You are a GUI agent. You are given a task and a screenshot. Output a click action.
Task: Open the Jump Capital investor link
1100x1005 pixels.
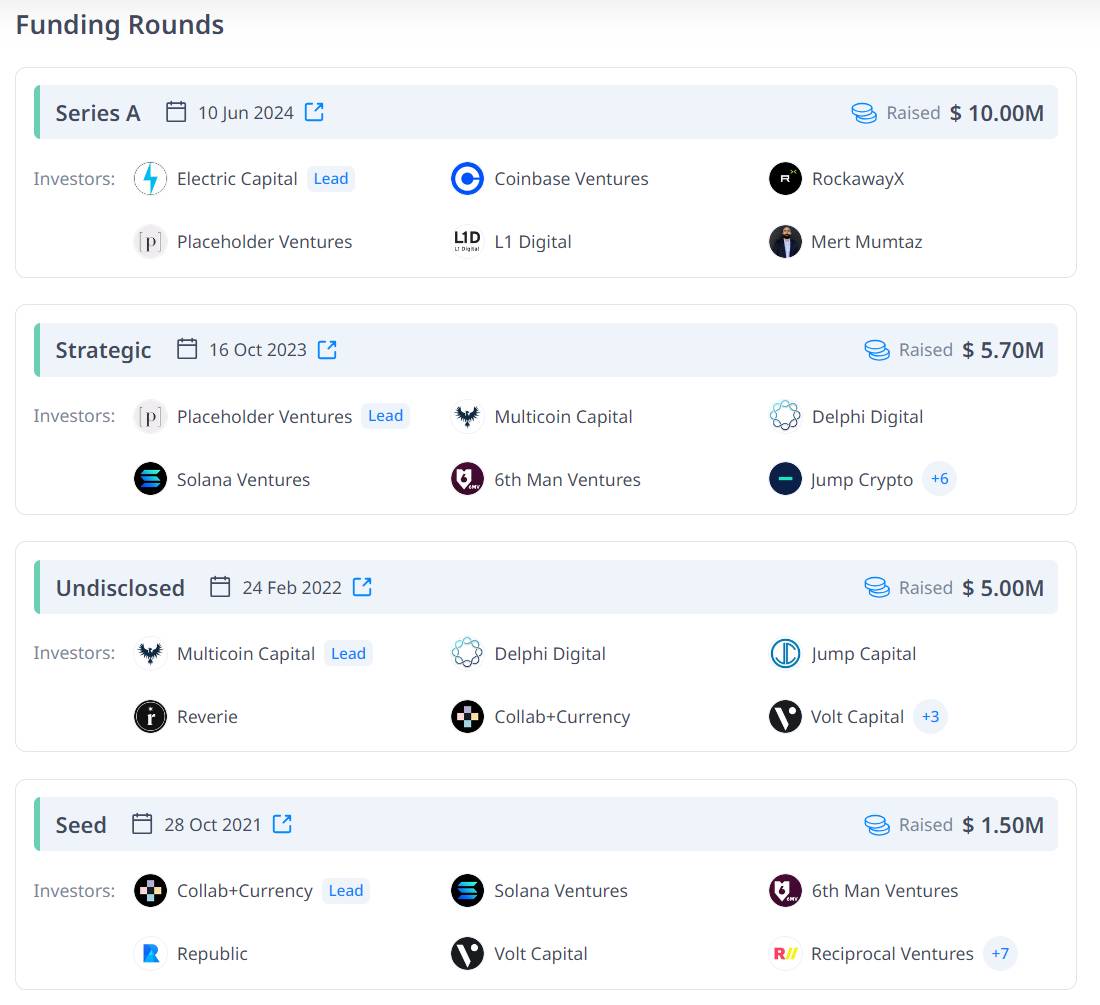864,654
